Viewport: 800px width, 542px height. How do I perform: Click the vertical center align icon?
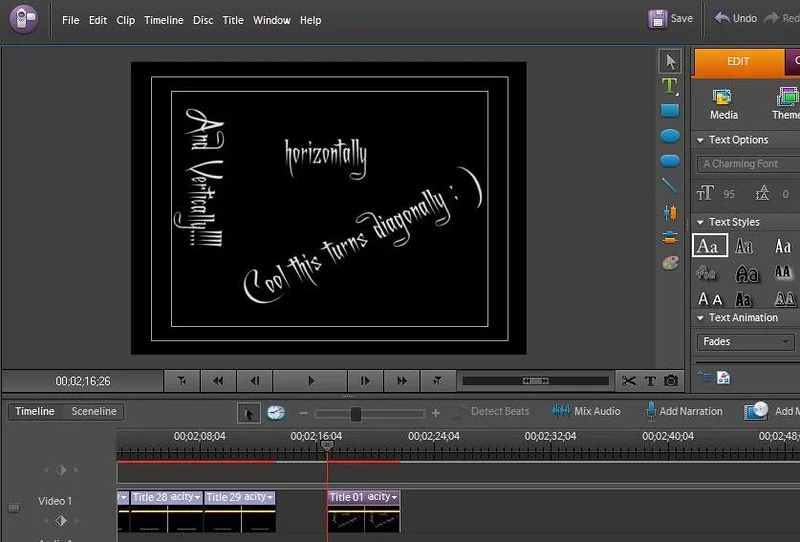click(670, 212)
